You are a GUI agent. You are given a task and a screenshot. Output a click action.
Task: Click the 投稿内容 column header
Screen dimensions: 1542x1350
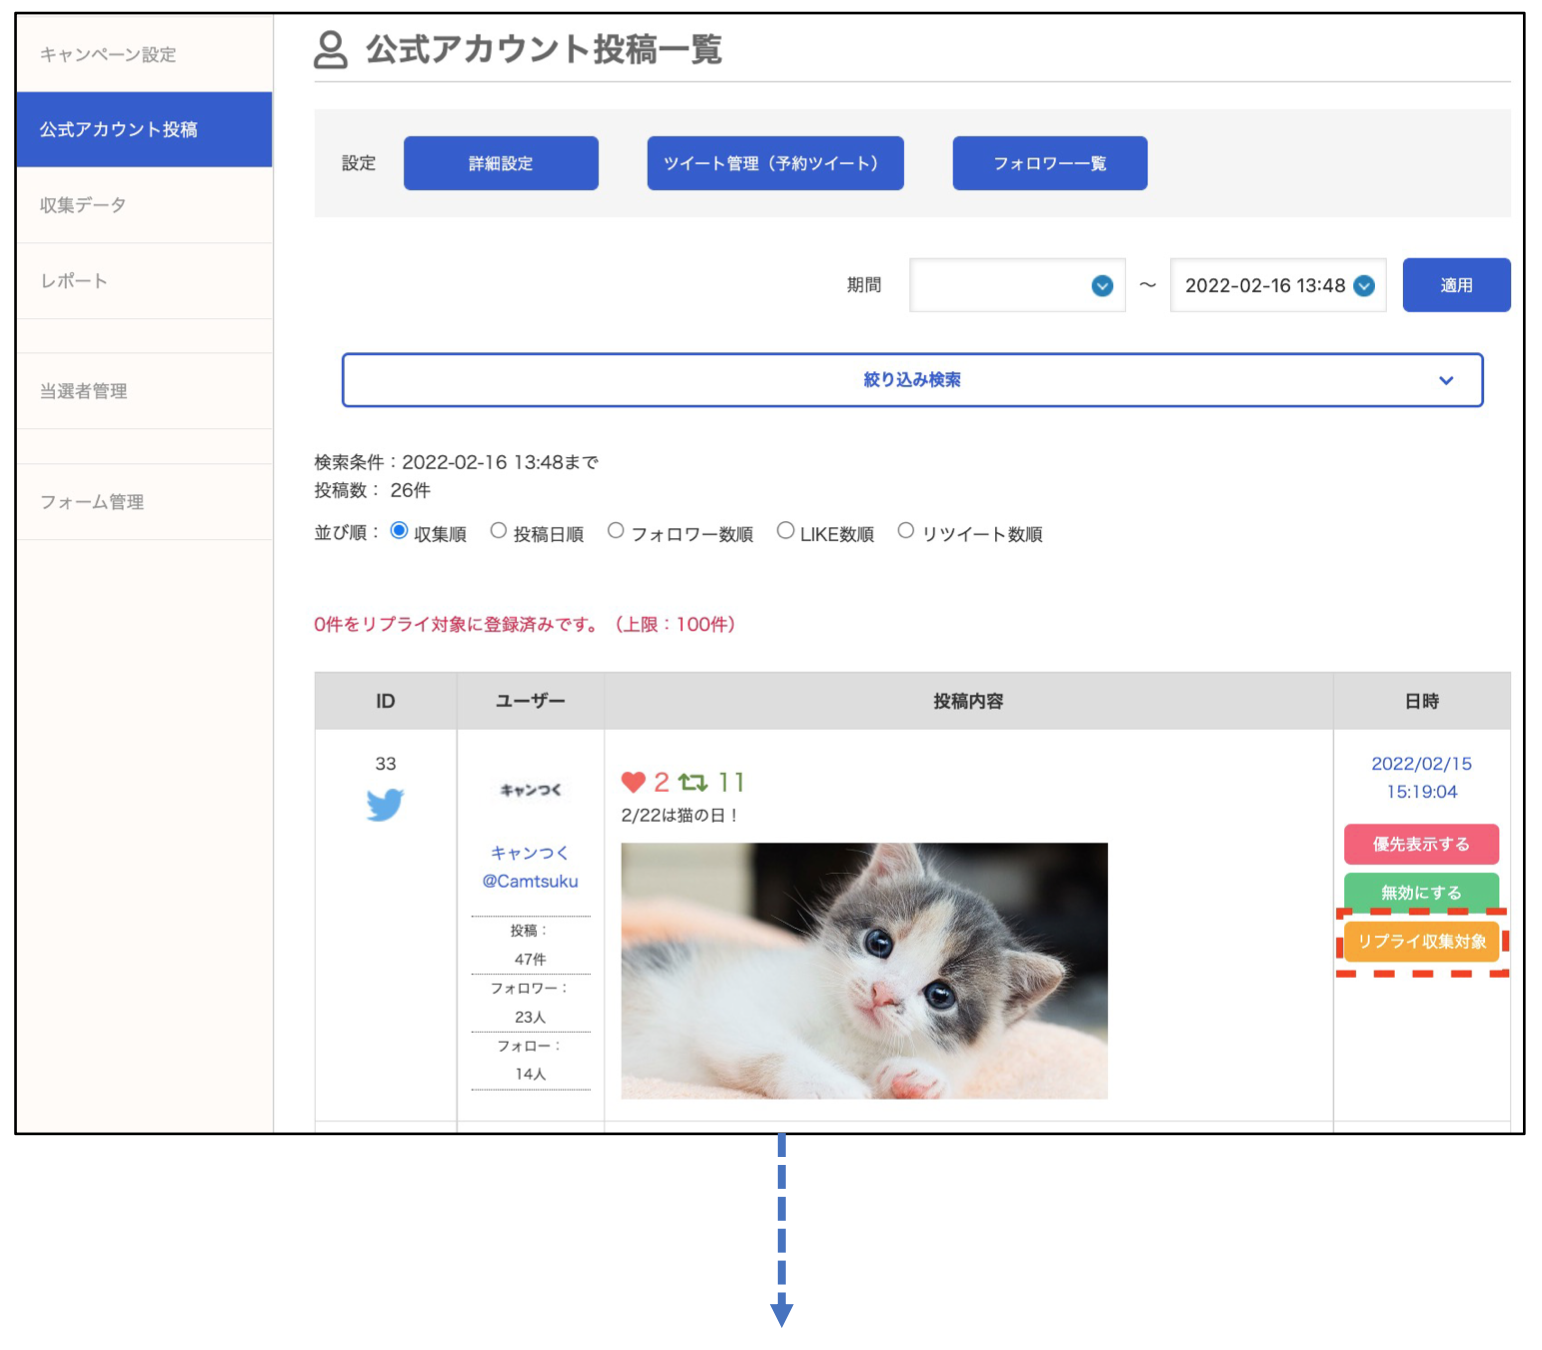click(968, 701)
